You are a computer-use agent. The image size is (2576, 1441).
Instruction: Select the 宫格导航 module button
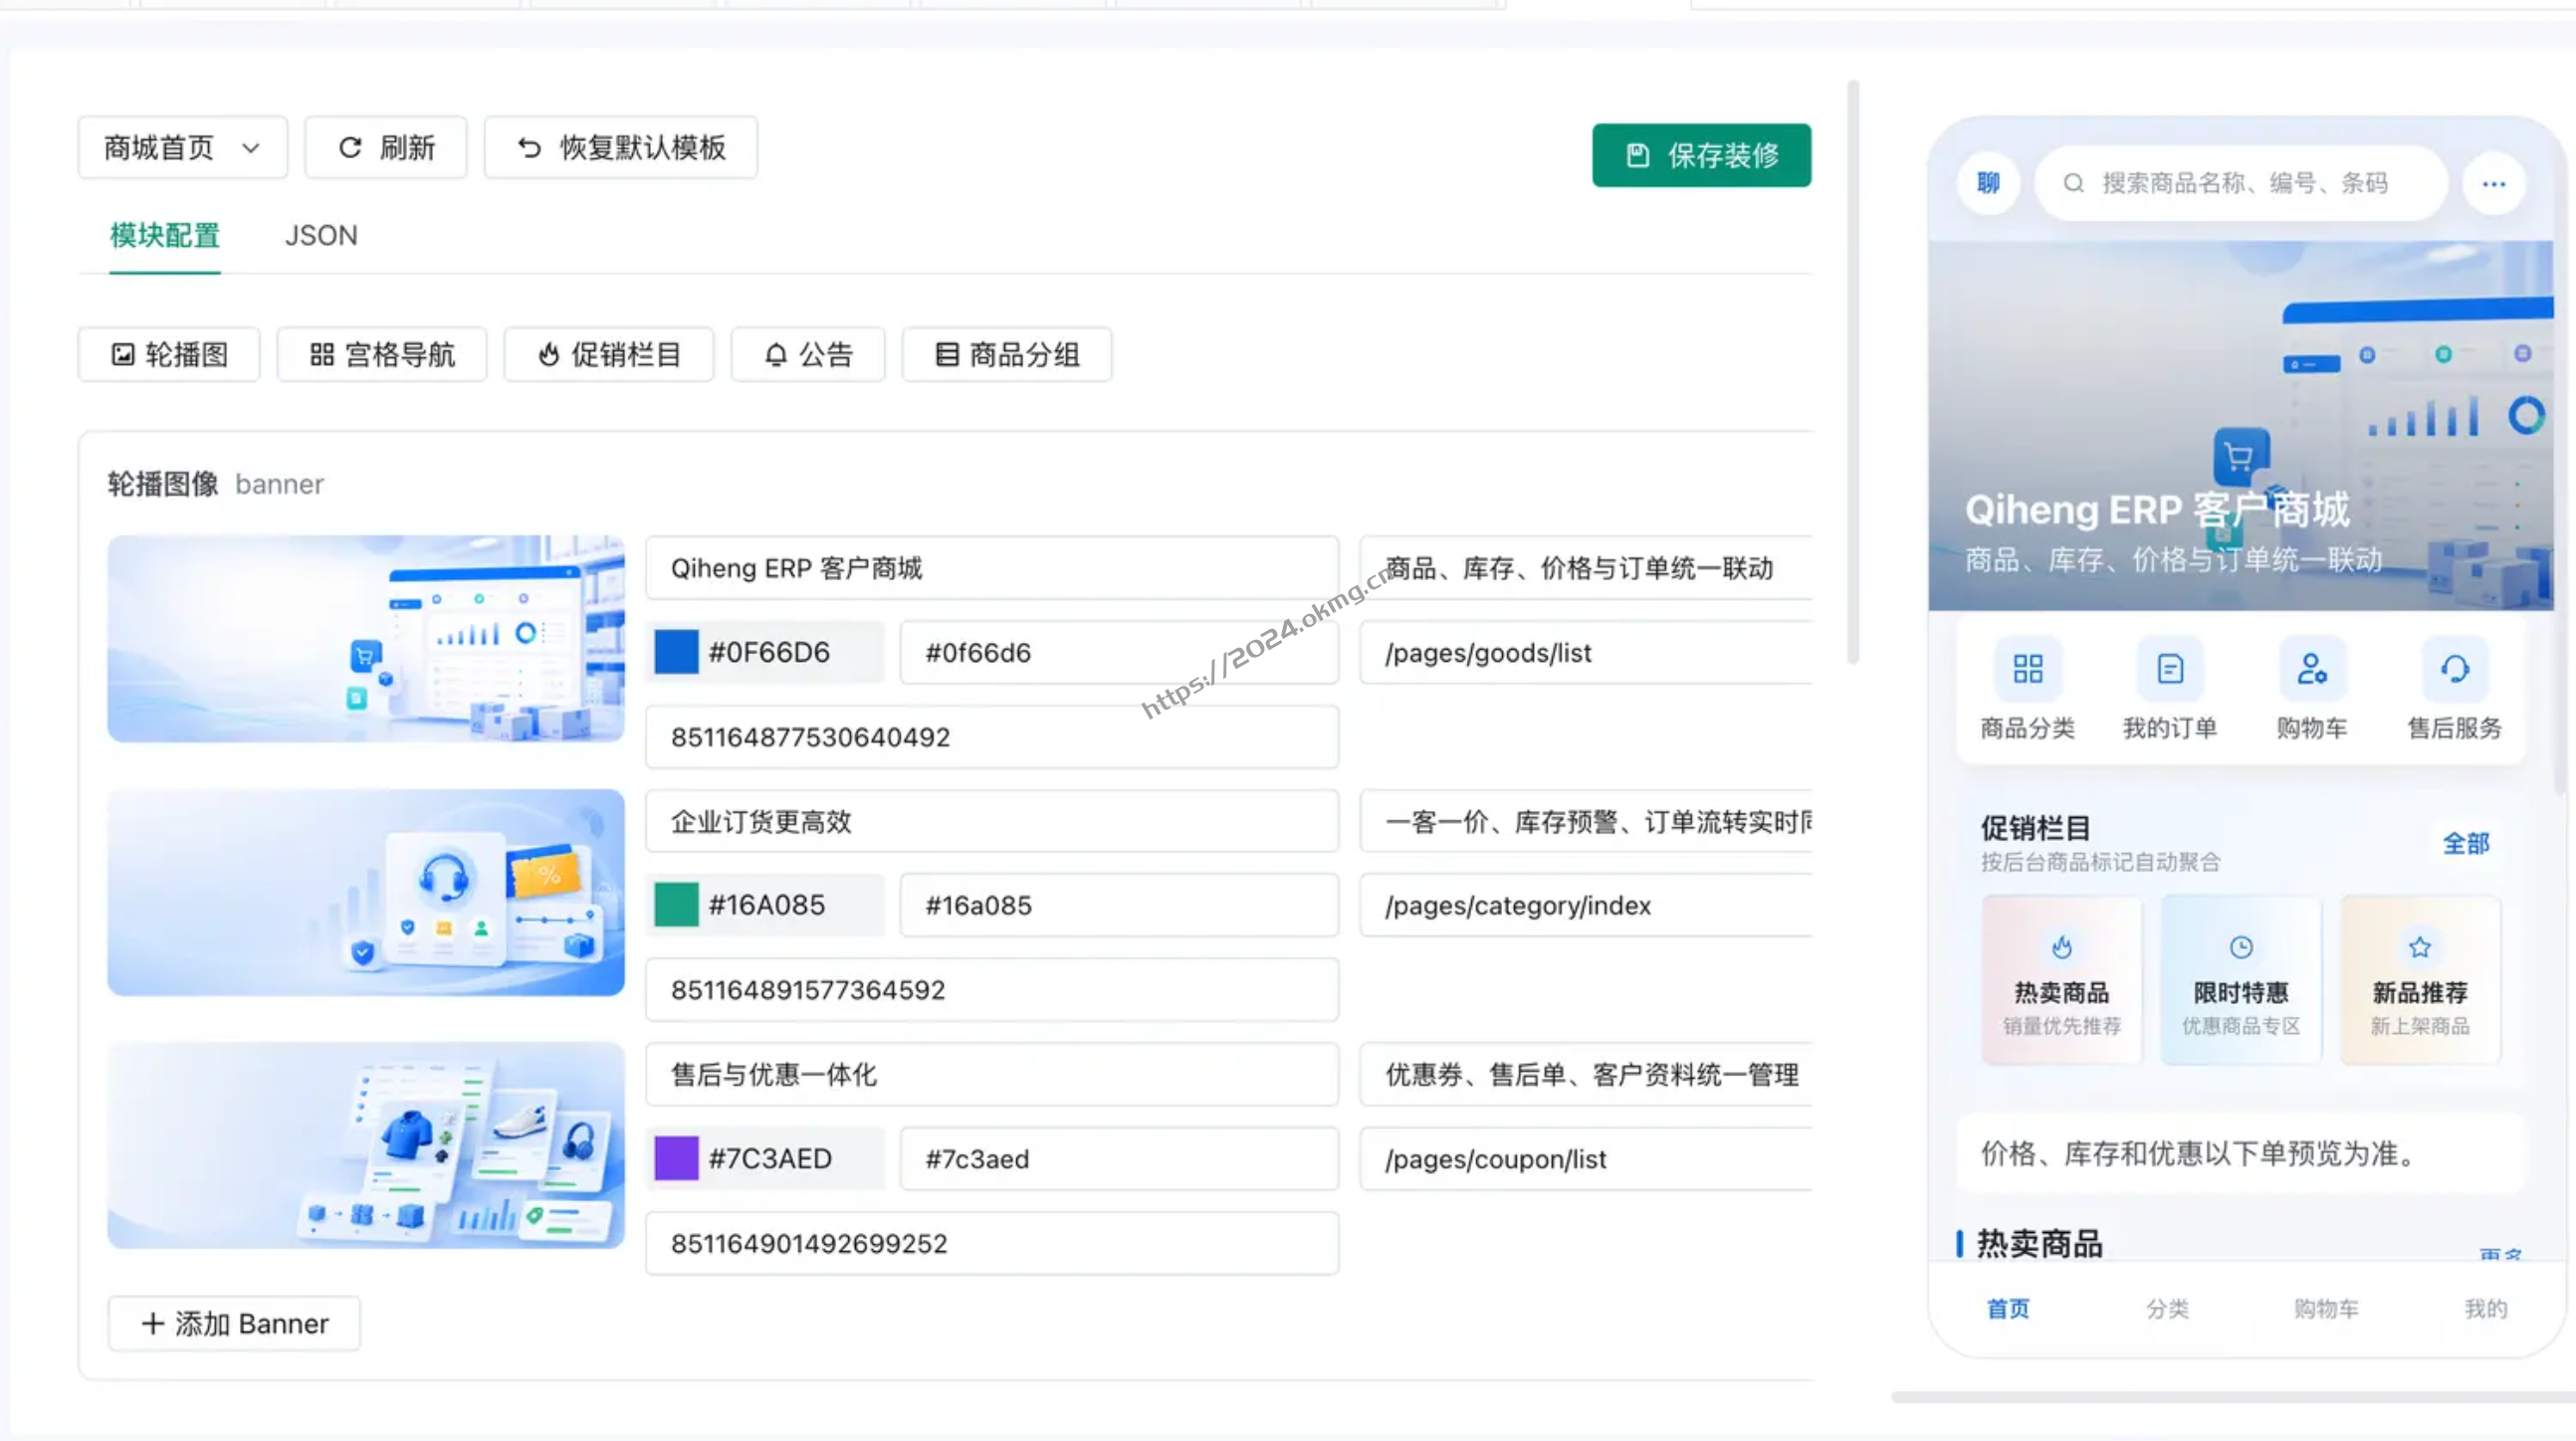[x=382, y=354]
